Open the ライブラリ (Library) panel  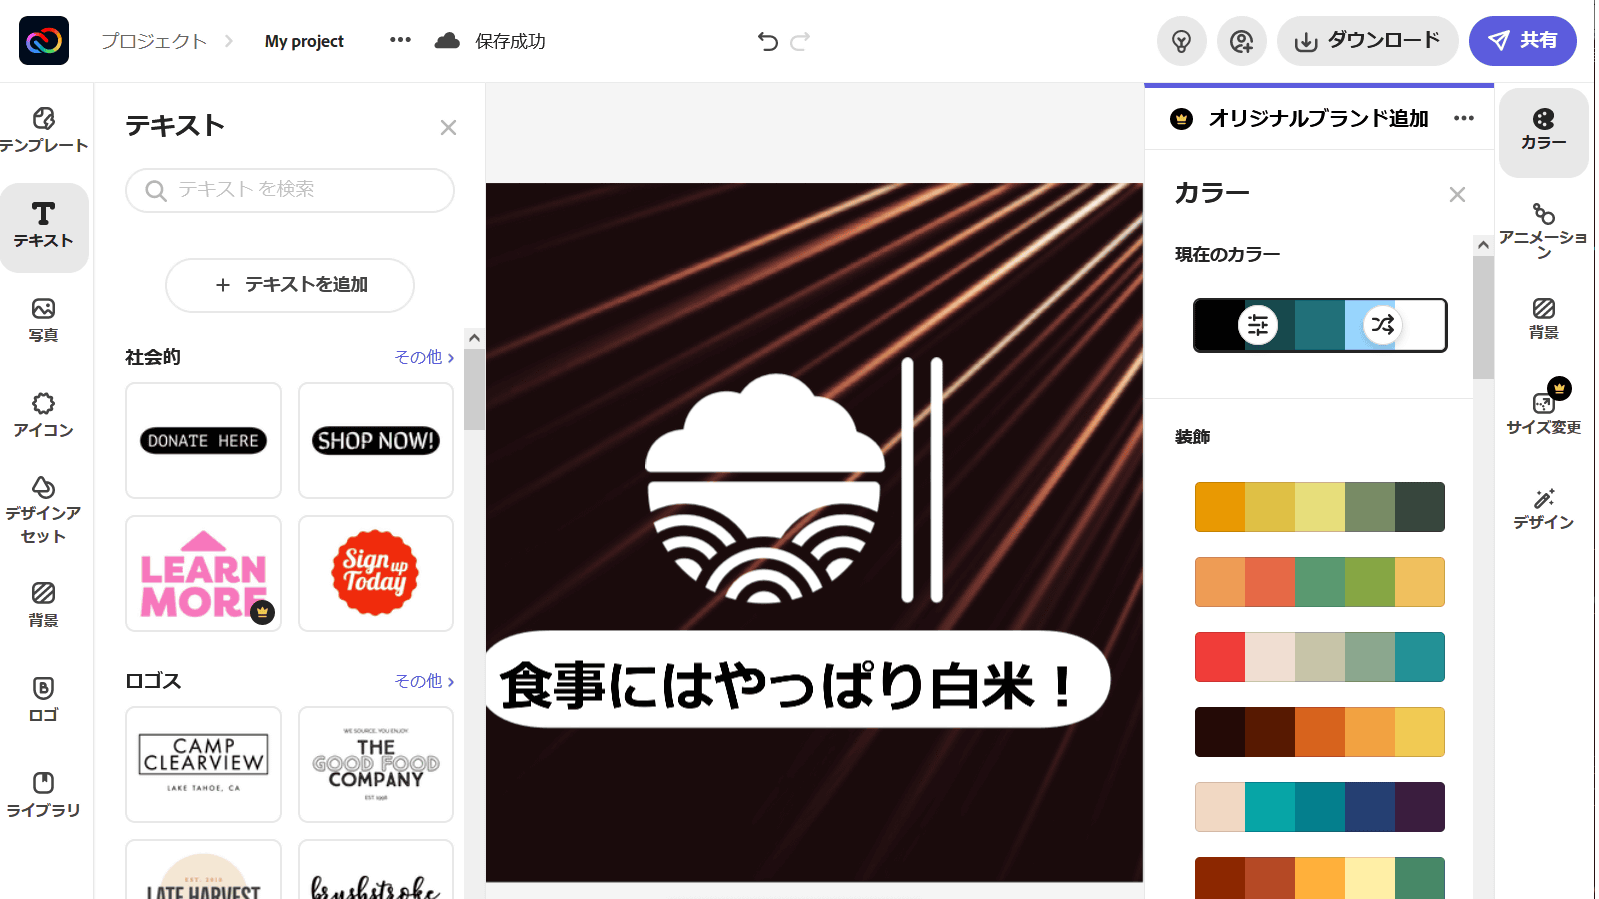coord(44,795)
